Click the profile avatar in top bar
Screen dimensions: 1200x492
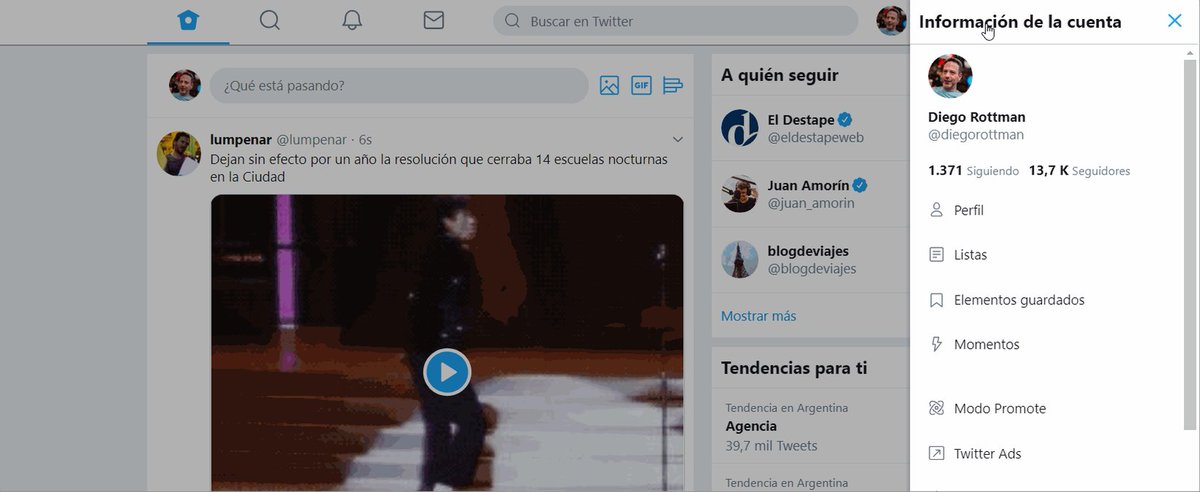[891, 21]
